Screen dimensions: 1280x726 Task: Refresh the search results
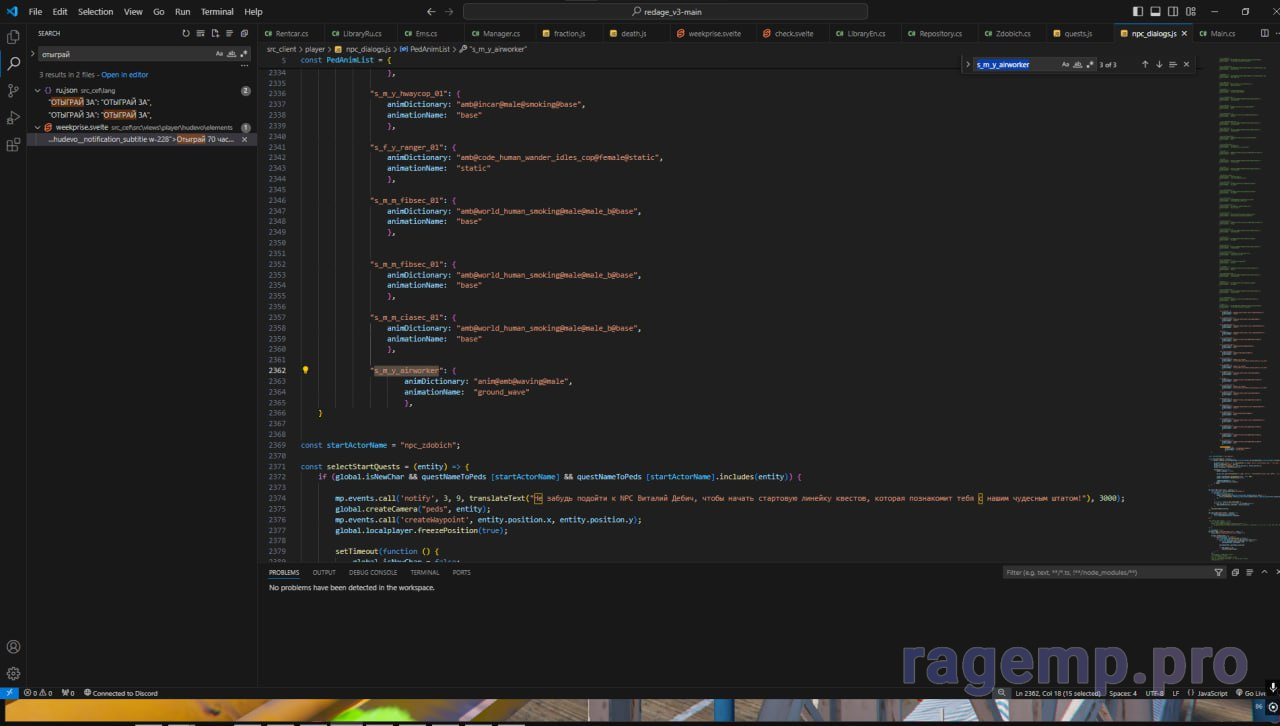[186, 33]
